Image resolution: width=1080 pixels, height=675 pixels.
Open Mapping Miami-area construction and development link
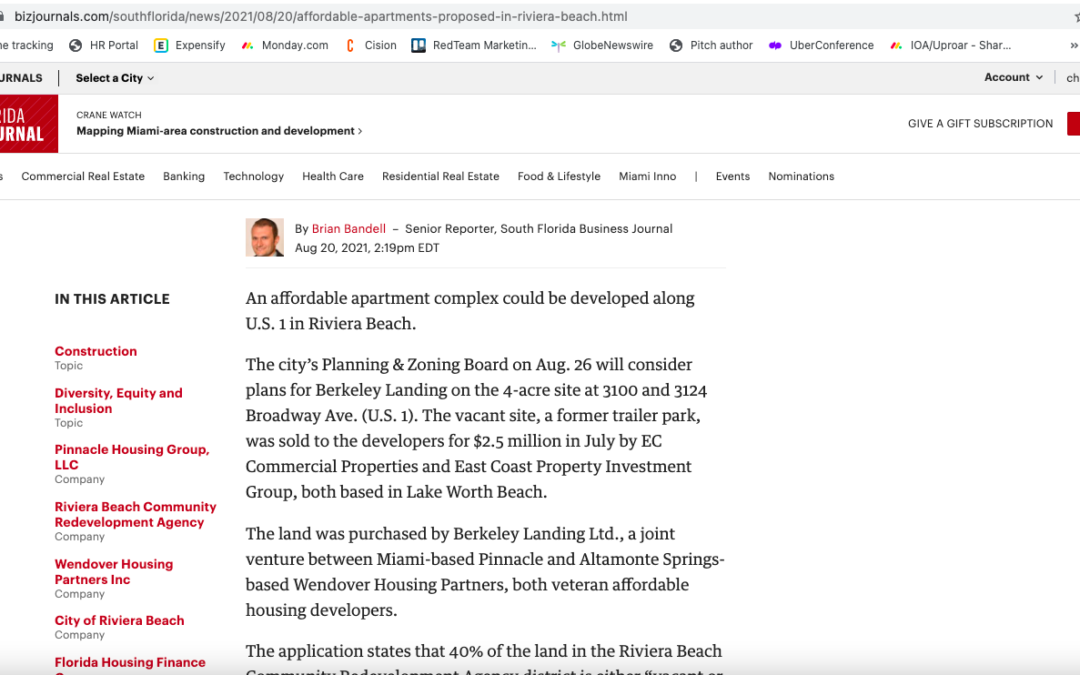pos(219,131)
